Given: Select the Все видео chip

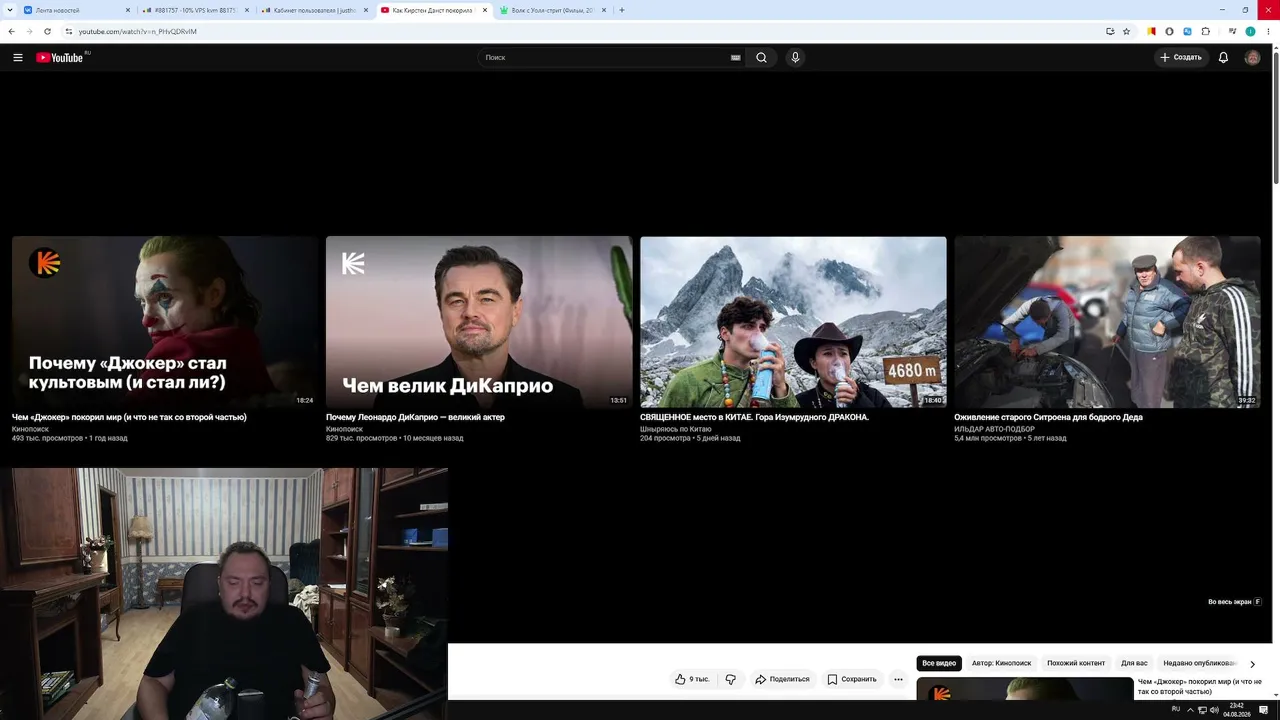Looking at the screenshot, I should tap(939, 663).
